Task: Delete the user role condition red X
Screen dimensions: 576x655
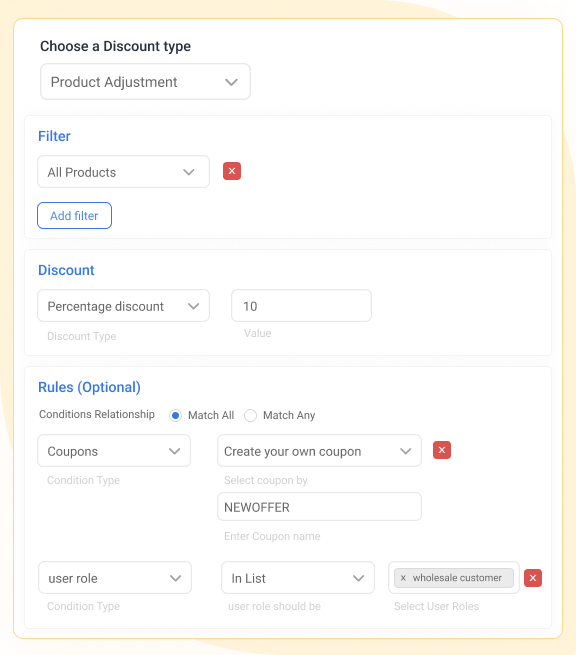Action: pos(533,578)
